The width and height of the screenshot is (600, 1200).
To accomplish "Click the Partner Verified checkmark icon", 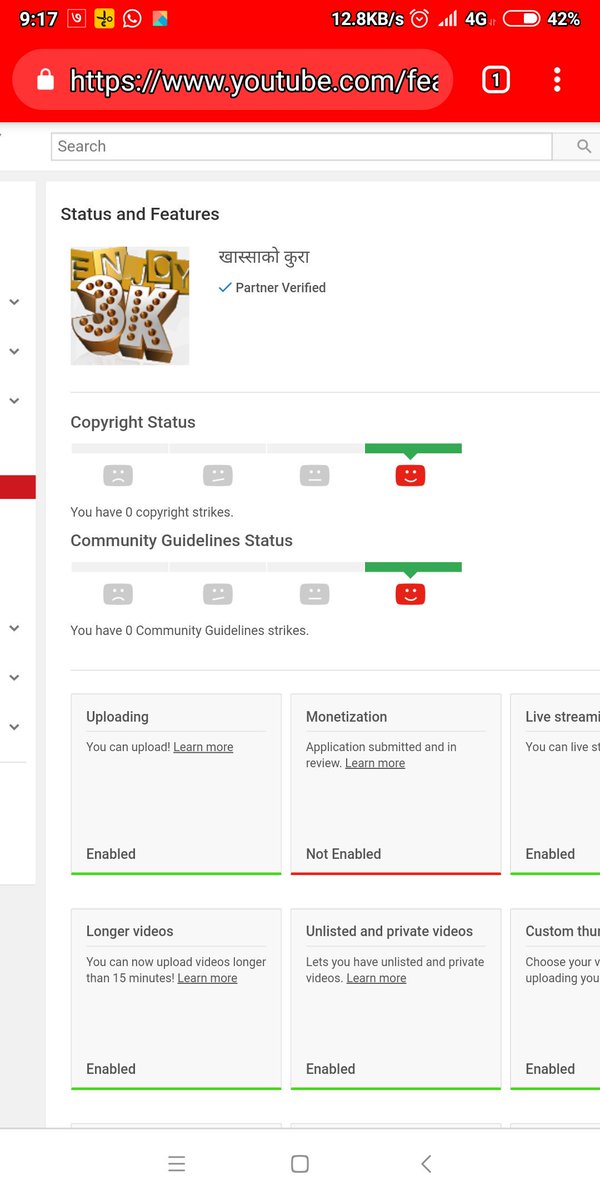I will click(x=225, y=287).
